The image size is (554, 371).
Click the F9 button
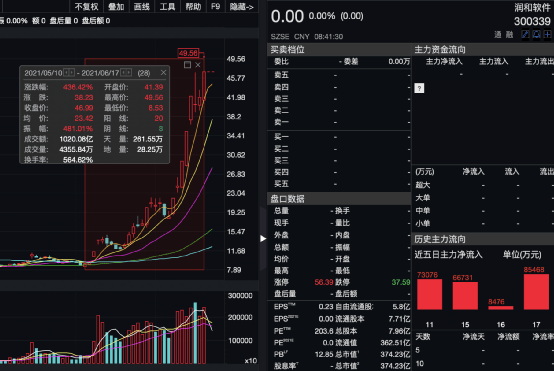[216, 6]
